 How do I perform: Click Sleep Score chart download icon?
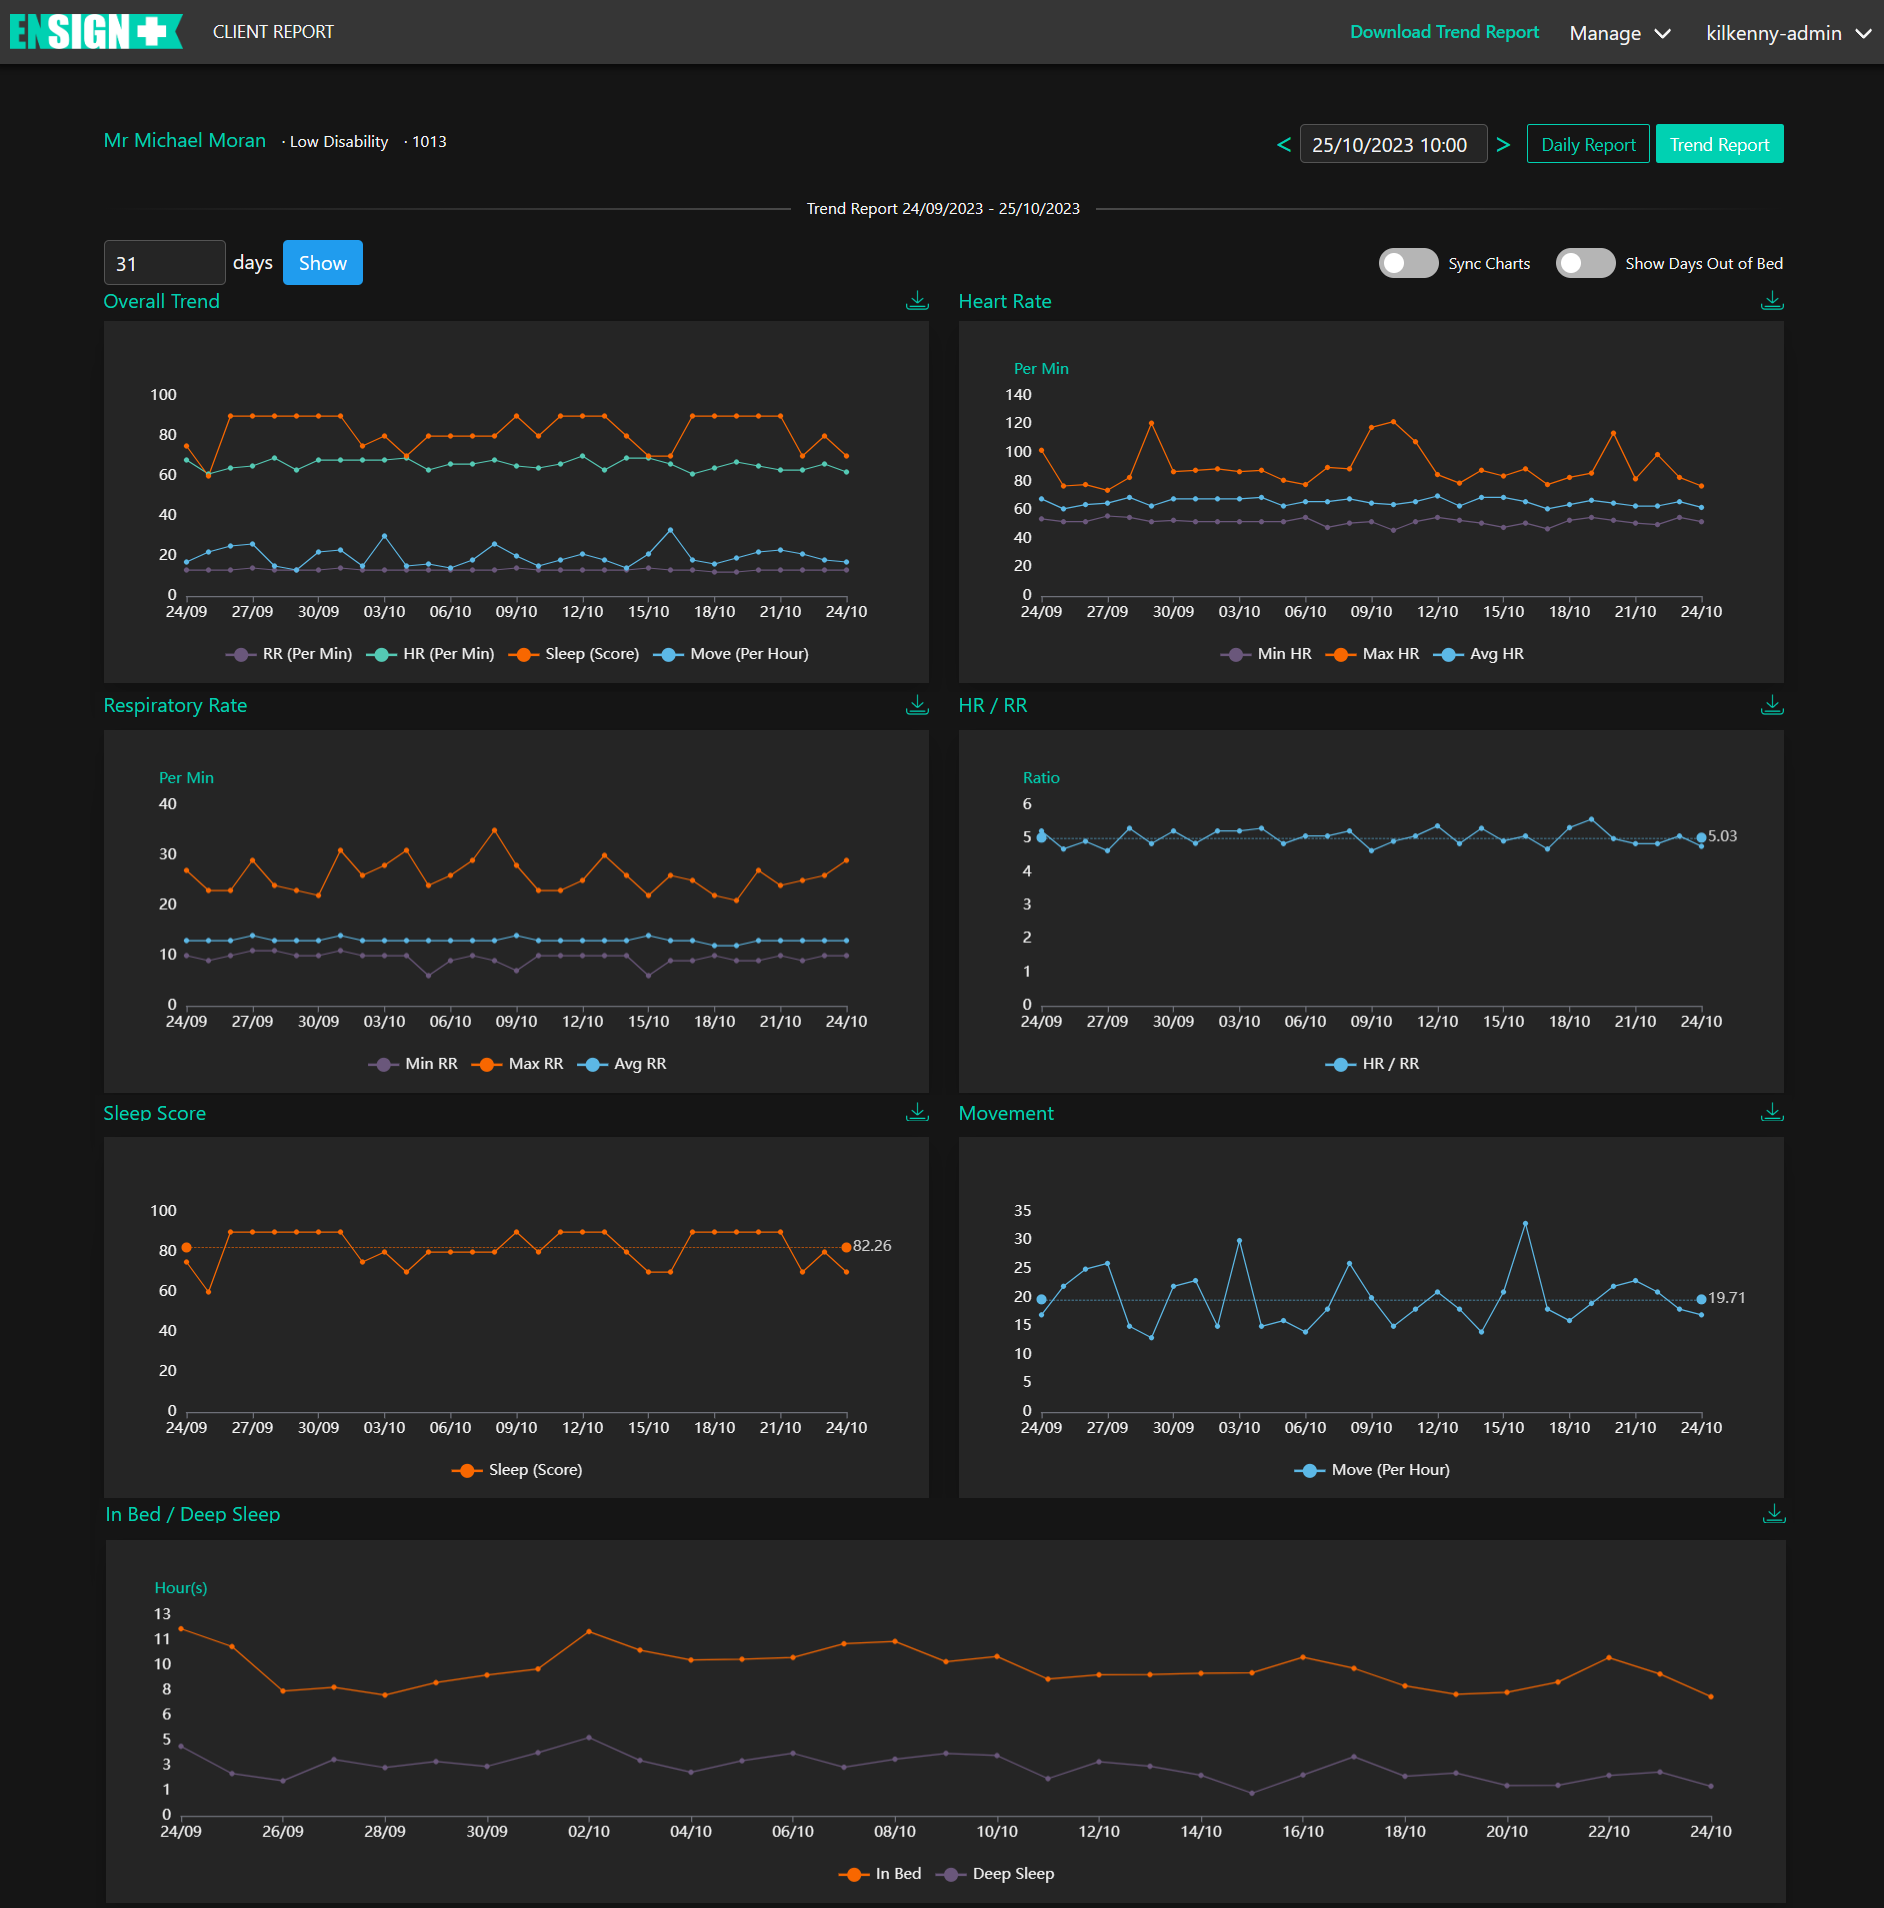click(916, 1113)
